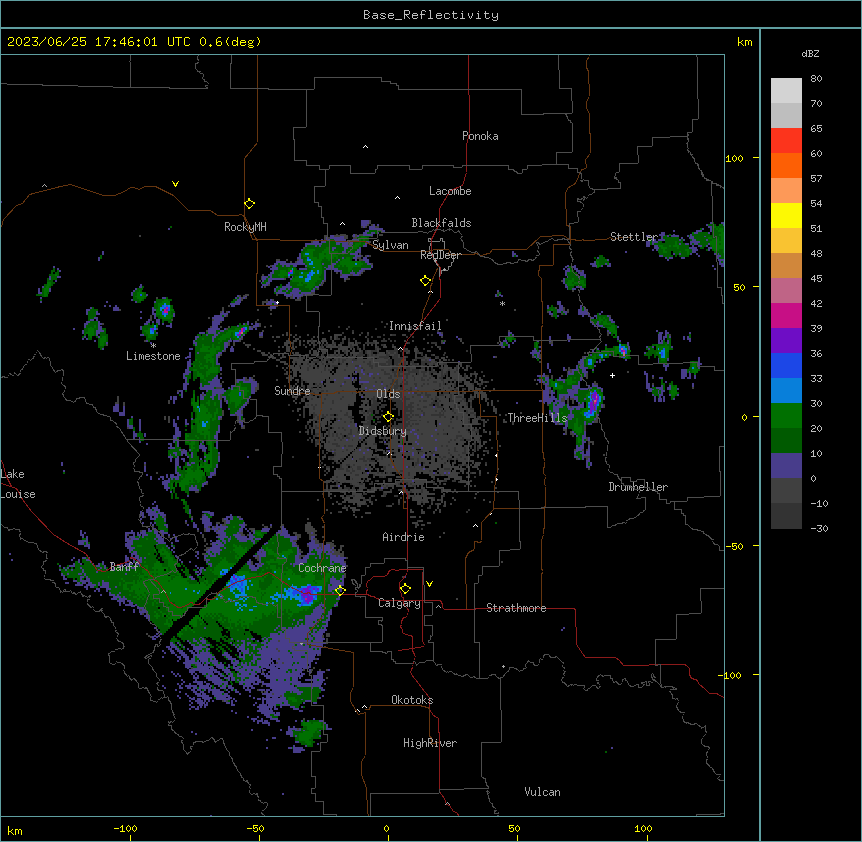Screen dimensions: 862x842
Task: Click the km unit label at top right
Action: point(744,42)
